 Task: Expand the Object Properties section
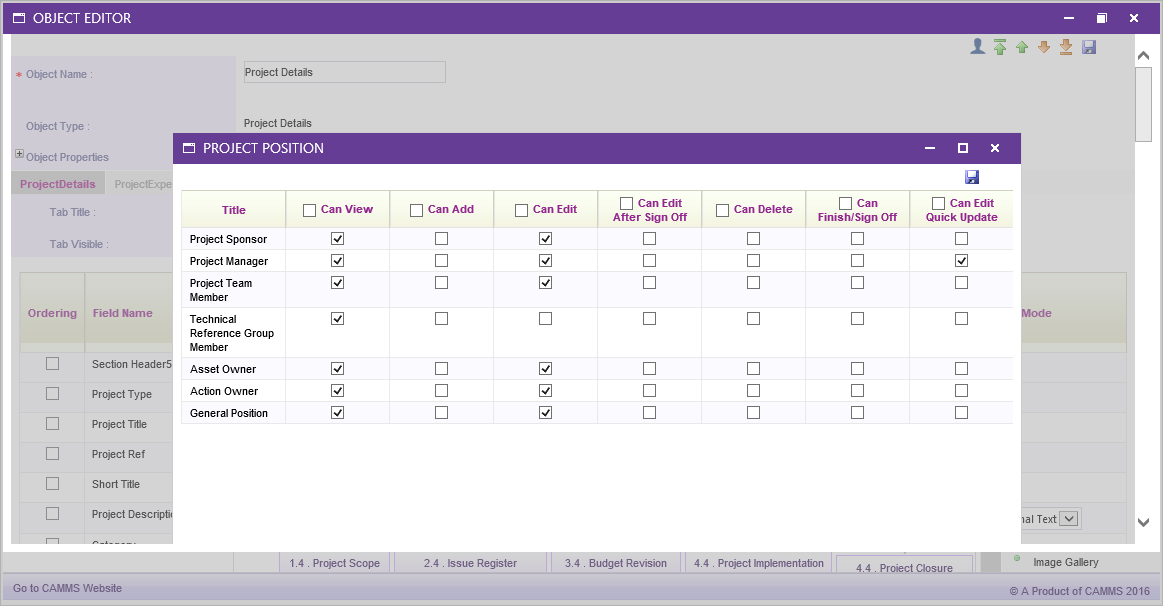(19, 155)
